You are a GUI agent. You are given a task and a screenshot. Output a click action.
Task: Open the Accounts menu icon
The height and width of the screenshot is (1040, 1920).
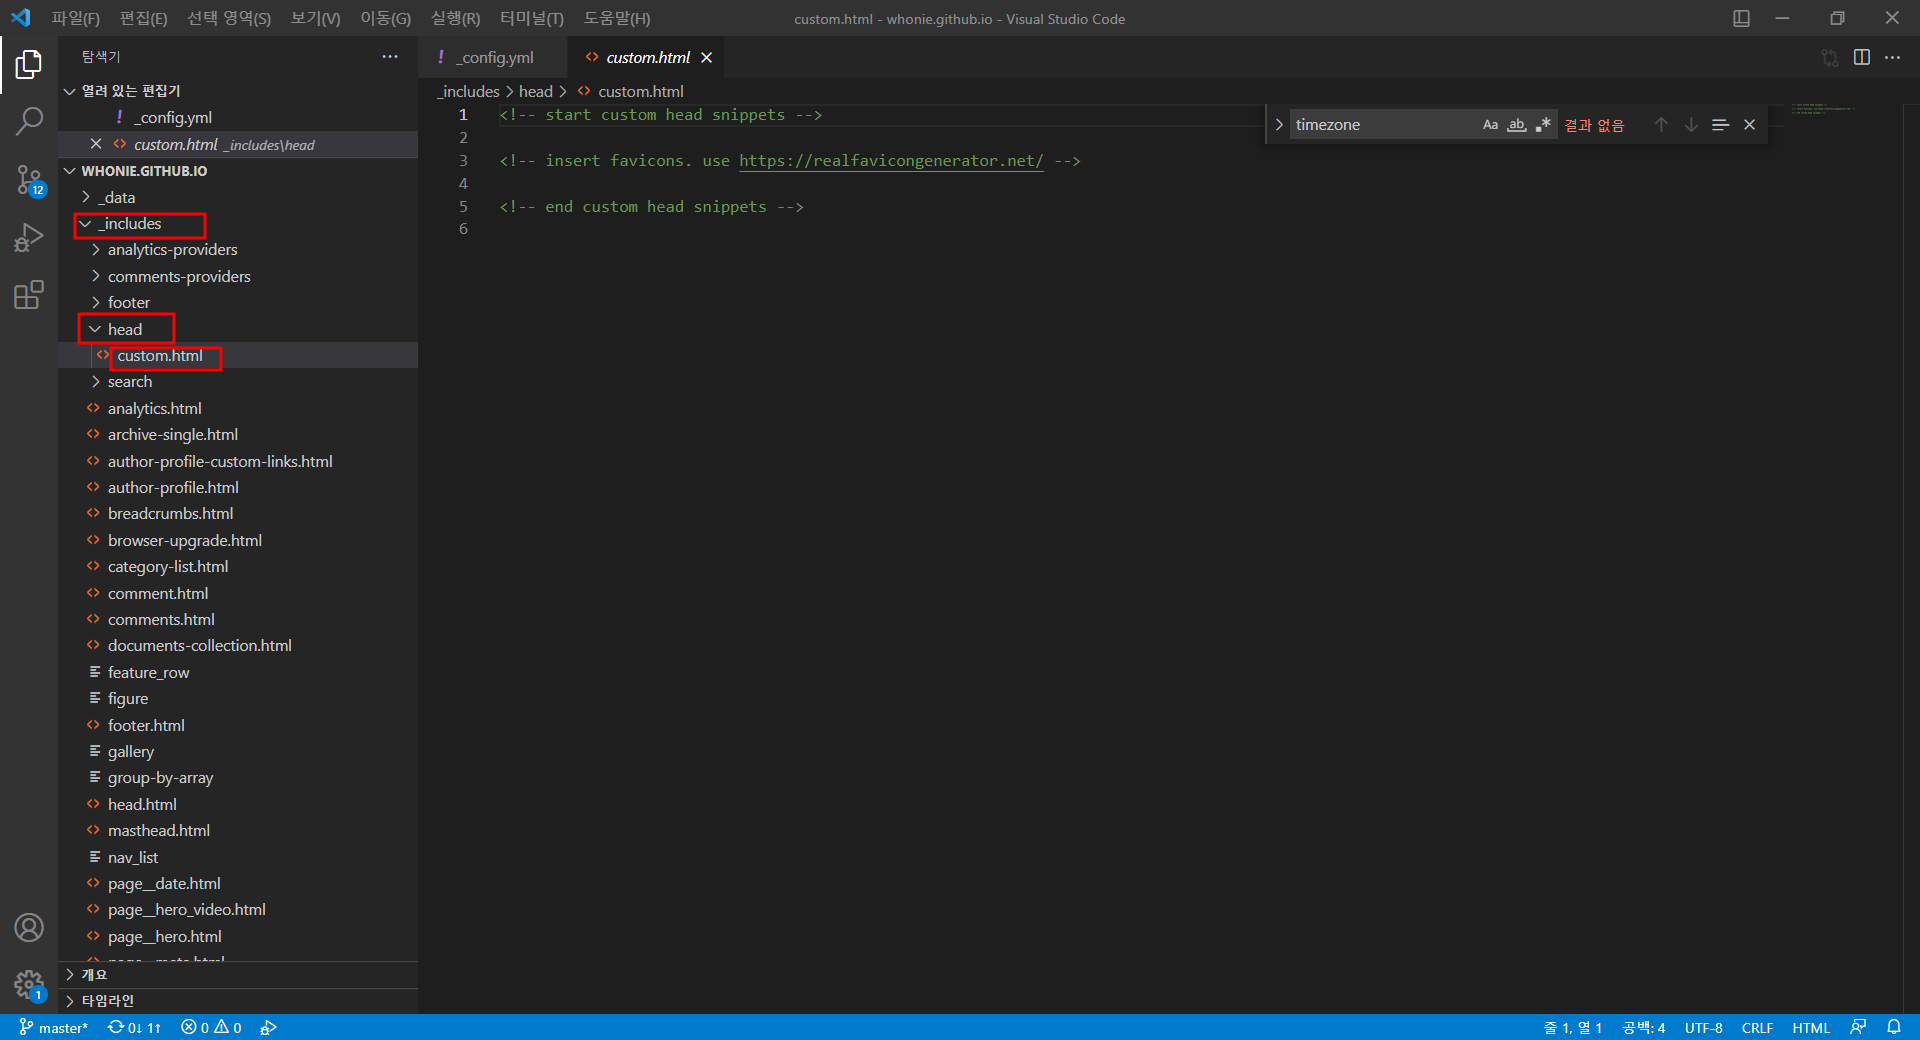pyautogui.click(x=29, y=927)
